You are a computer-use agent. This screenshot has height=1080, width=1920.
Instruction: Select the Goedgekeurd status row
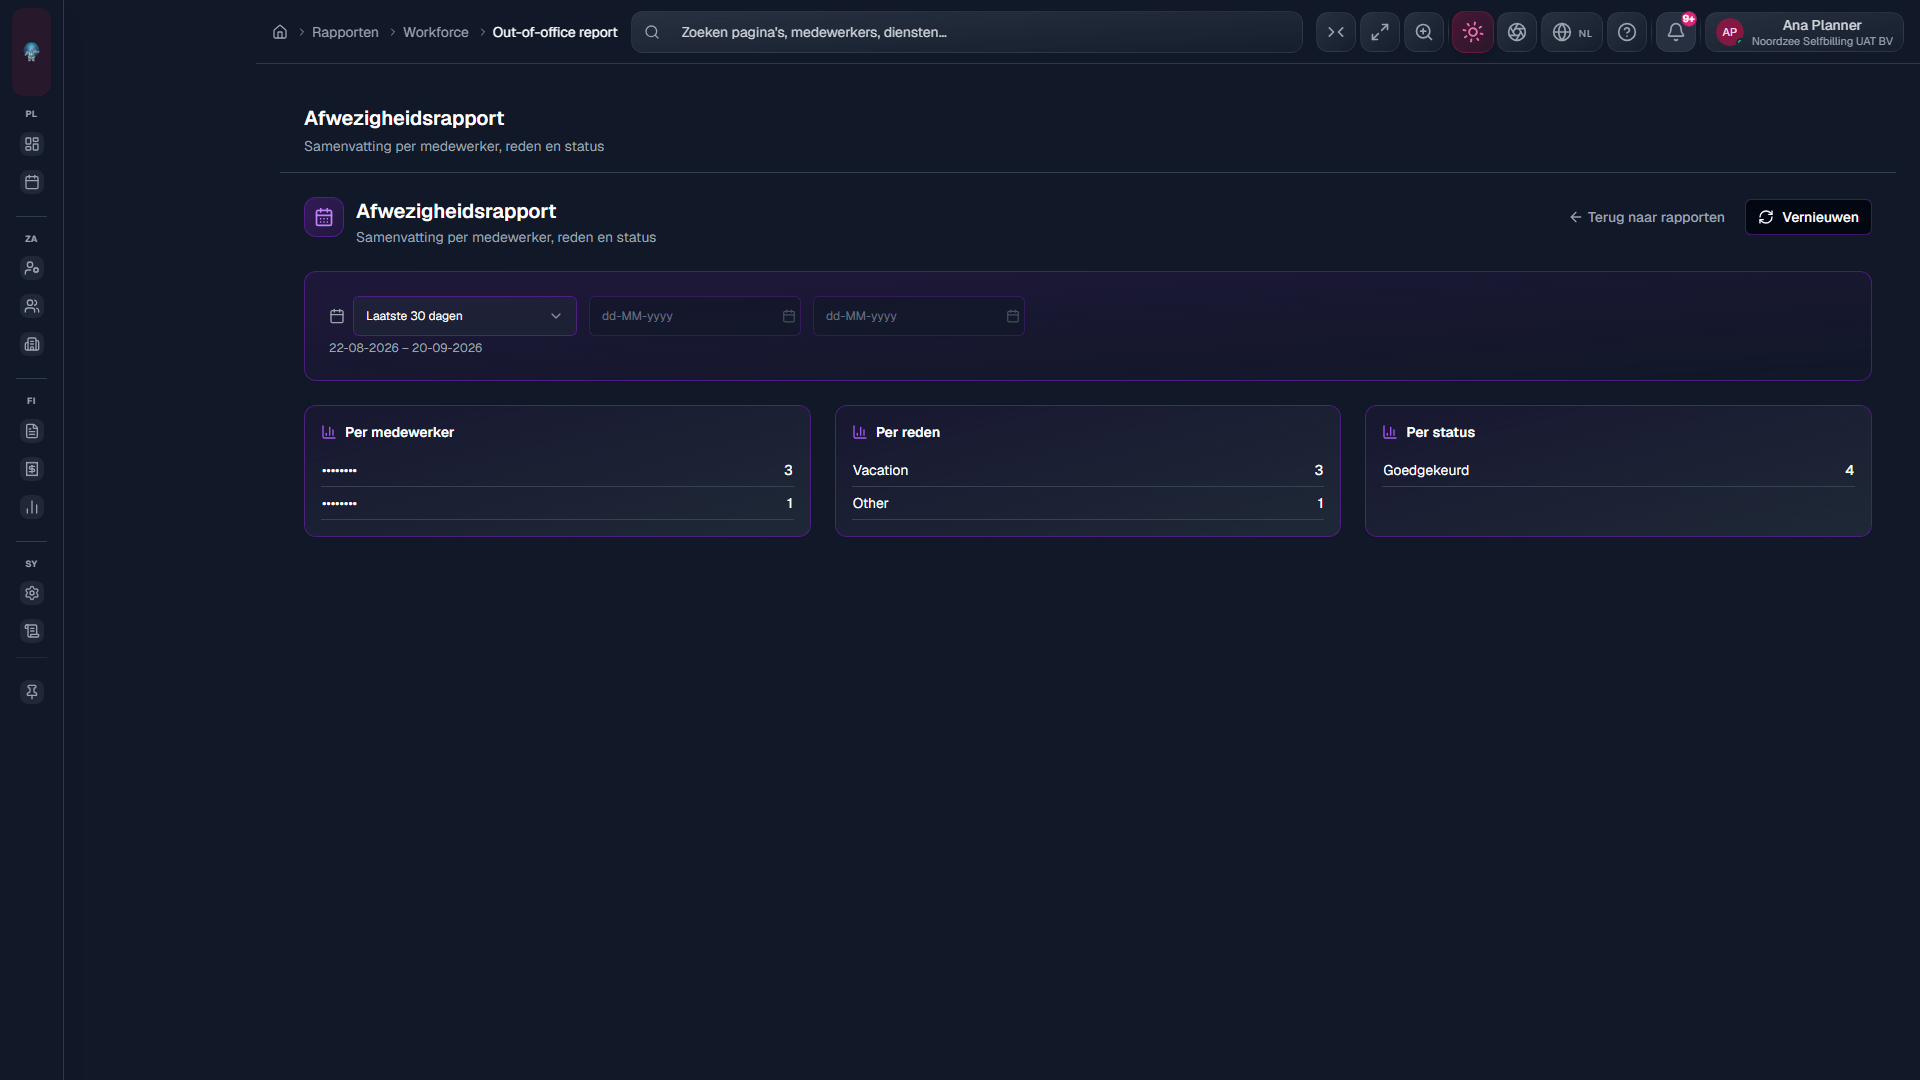pos(1618,470)
